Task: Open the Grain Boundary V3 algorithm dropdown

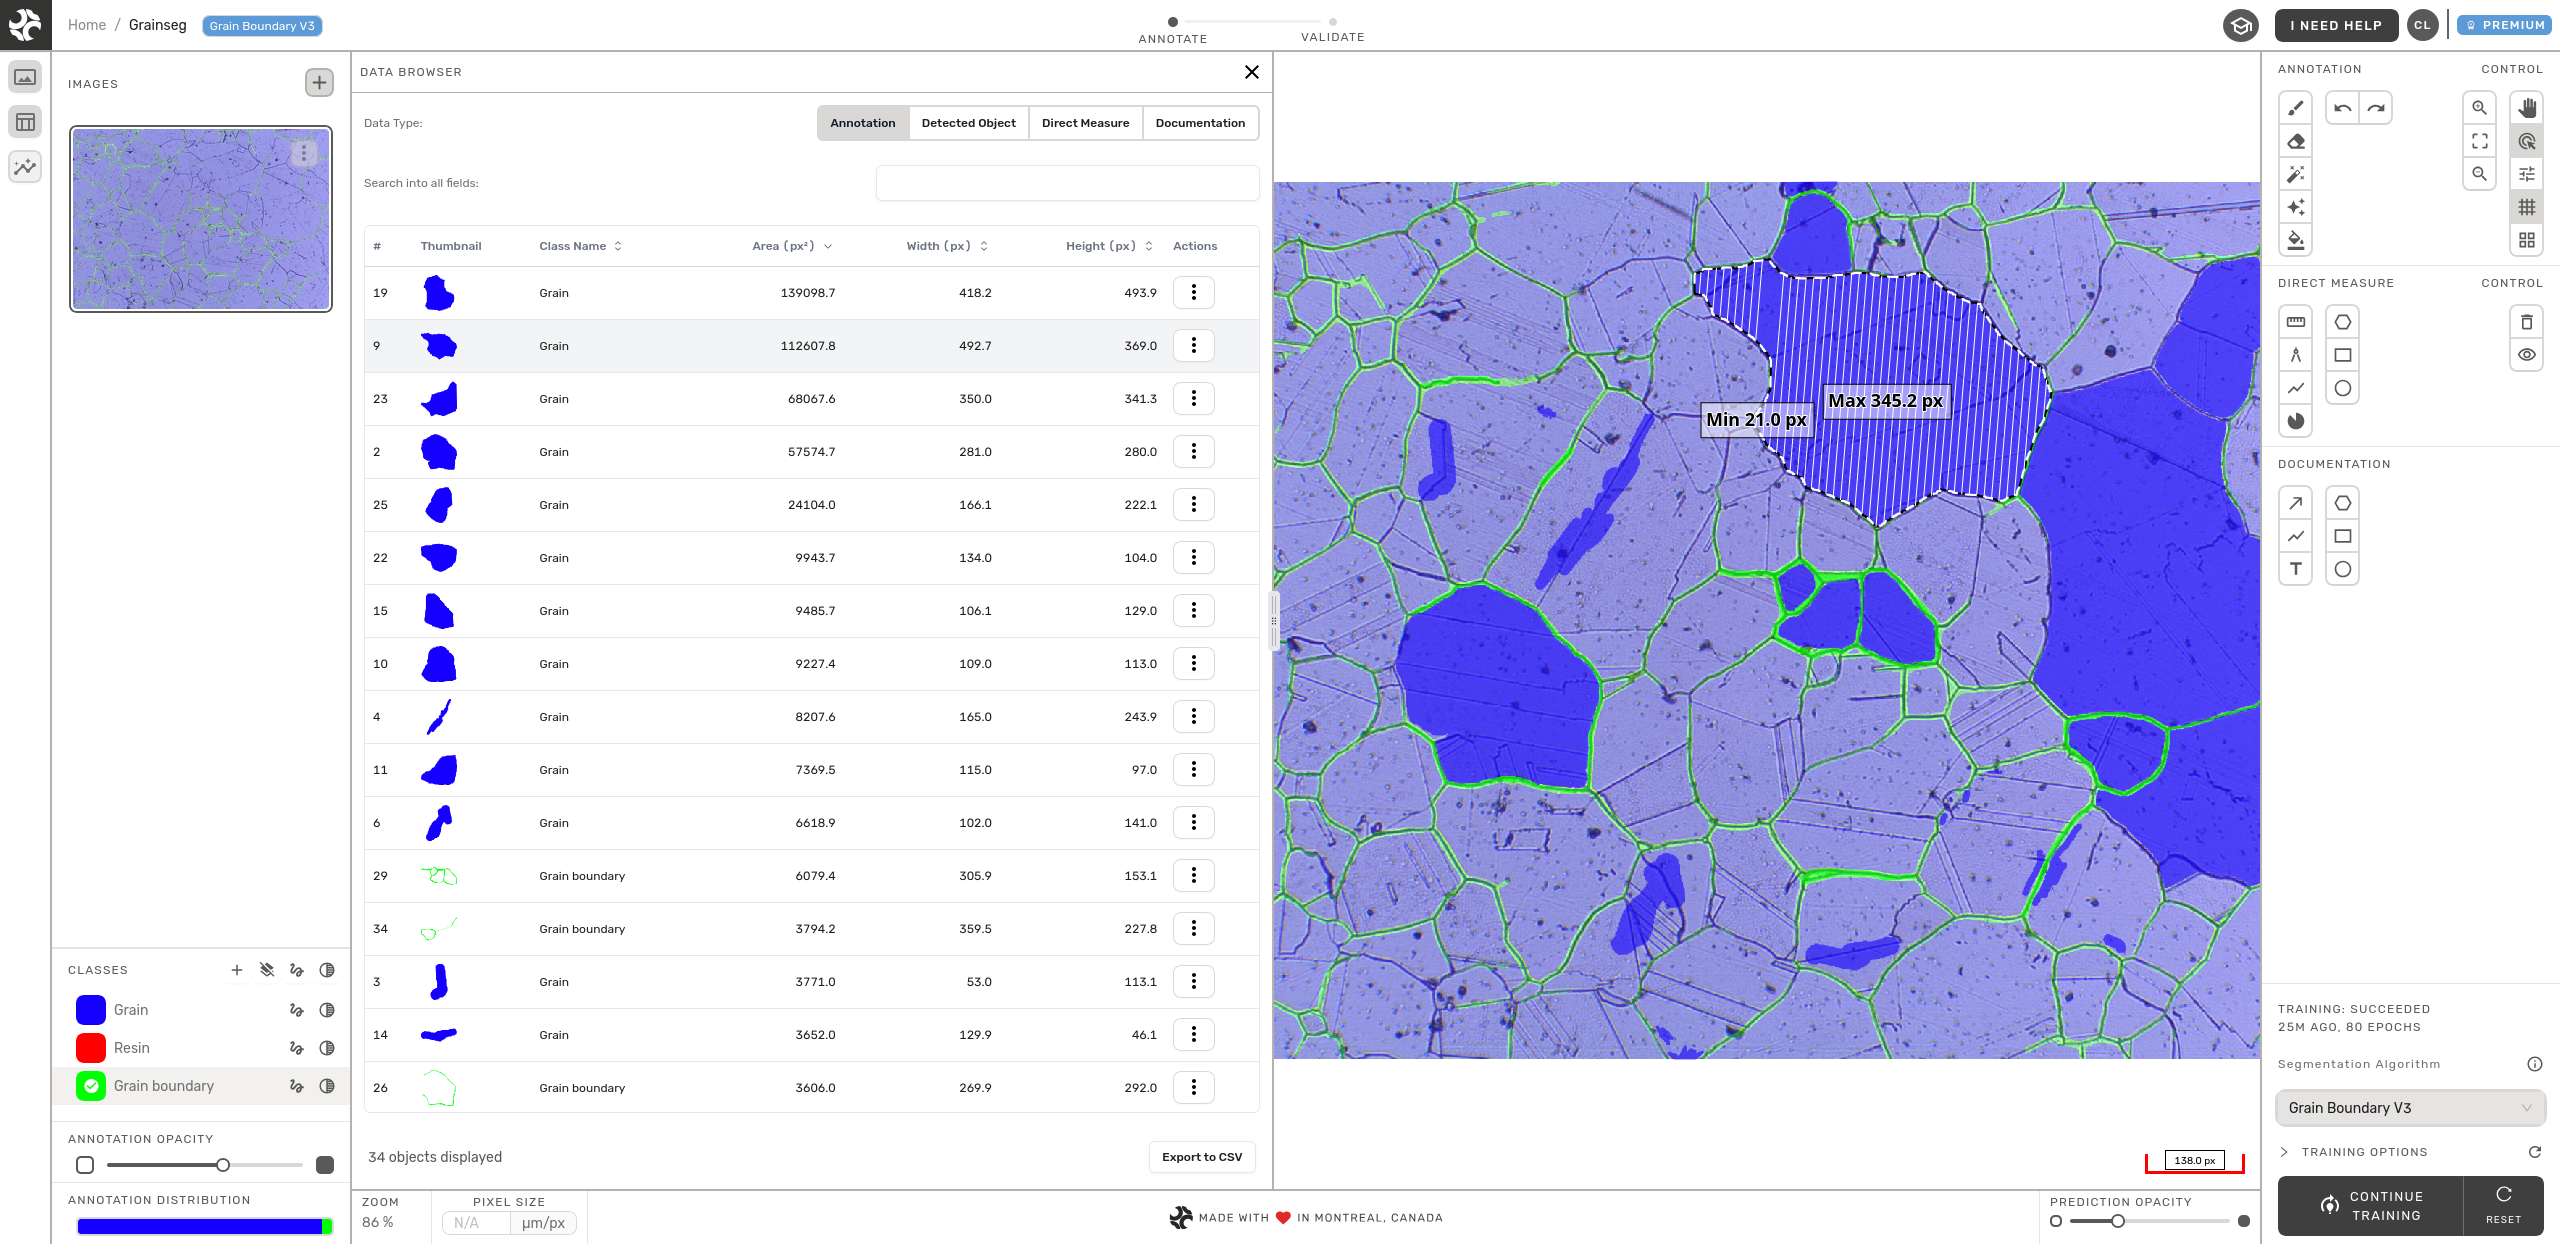Action: point(2410,1108)
